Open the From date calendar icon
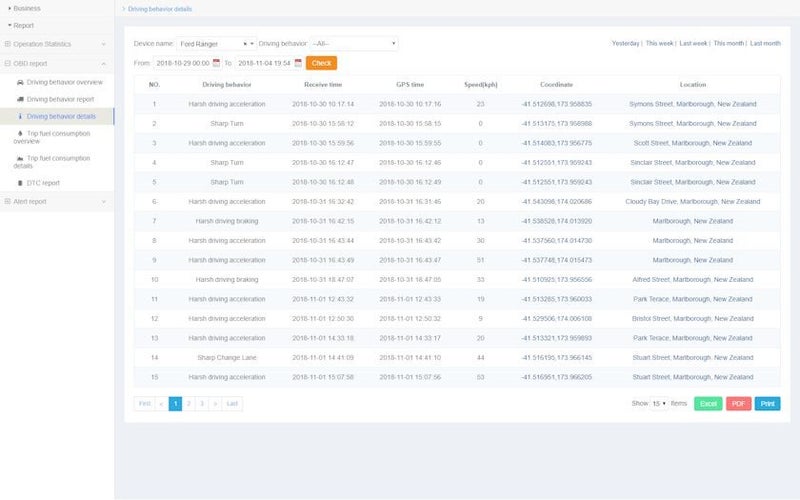Image resolution: width=800 pixels, height=500 pixels. coord(214,63)
